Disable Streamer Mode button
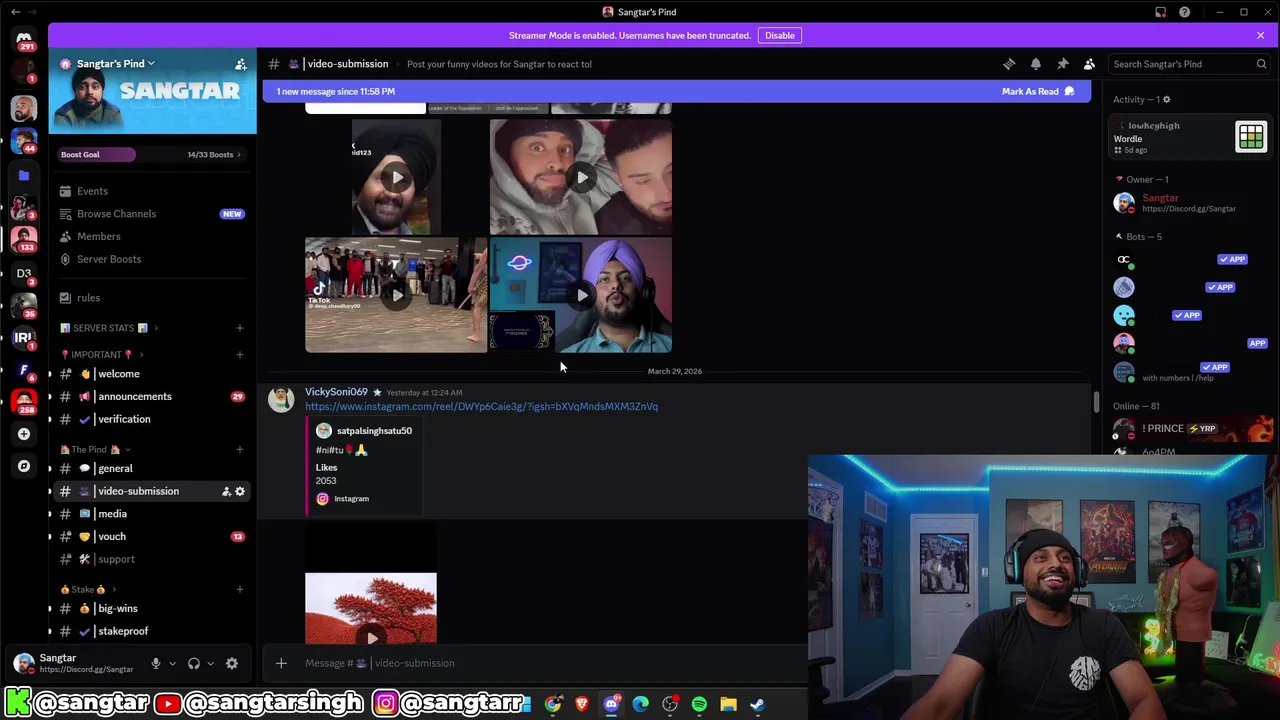The height and width of the screenshot is (720, 1280). pos(780,35)
